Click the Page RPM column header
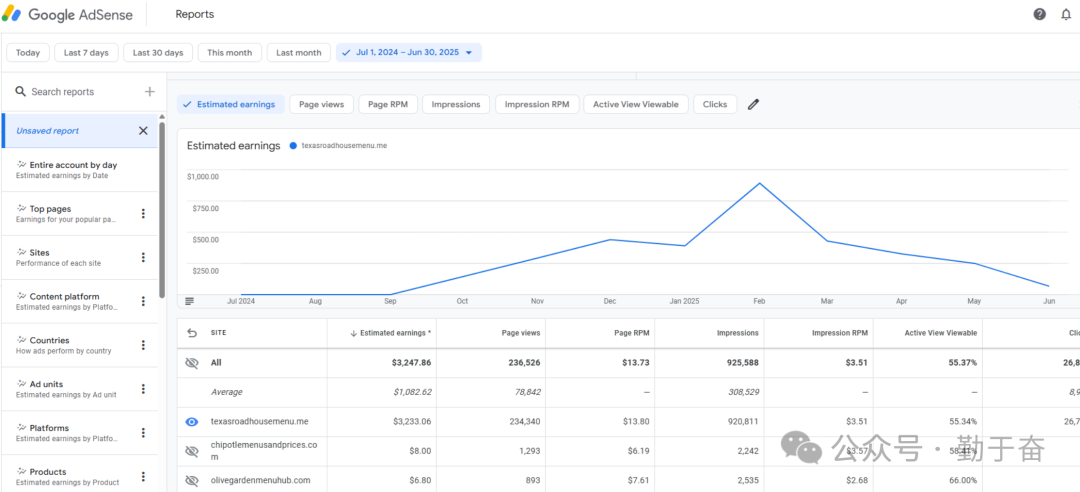This screenshot has width=1080, height=492. click(632, 333)
